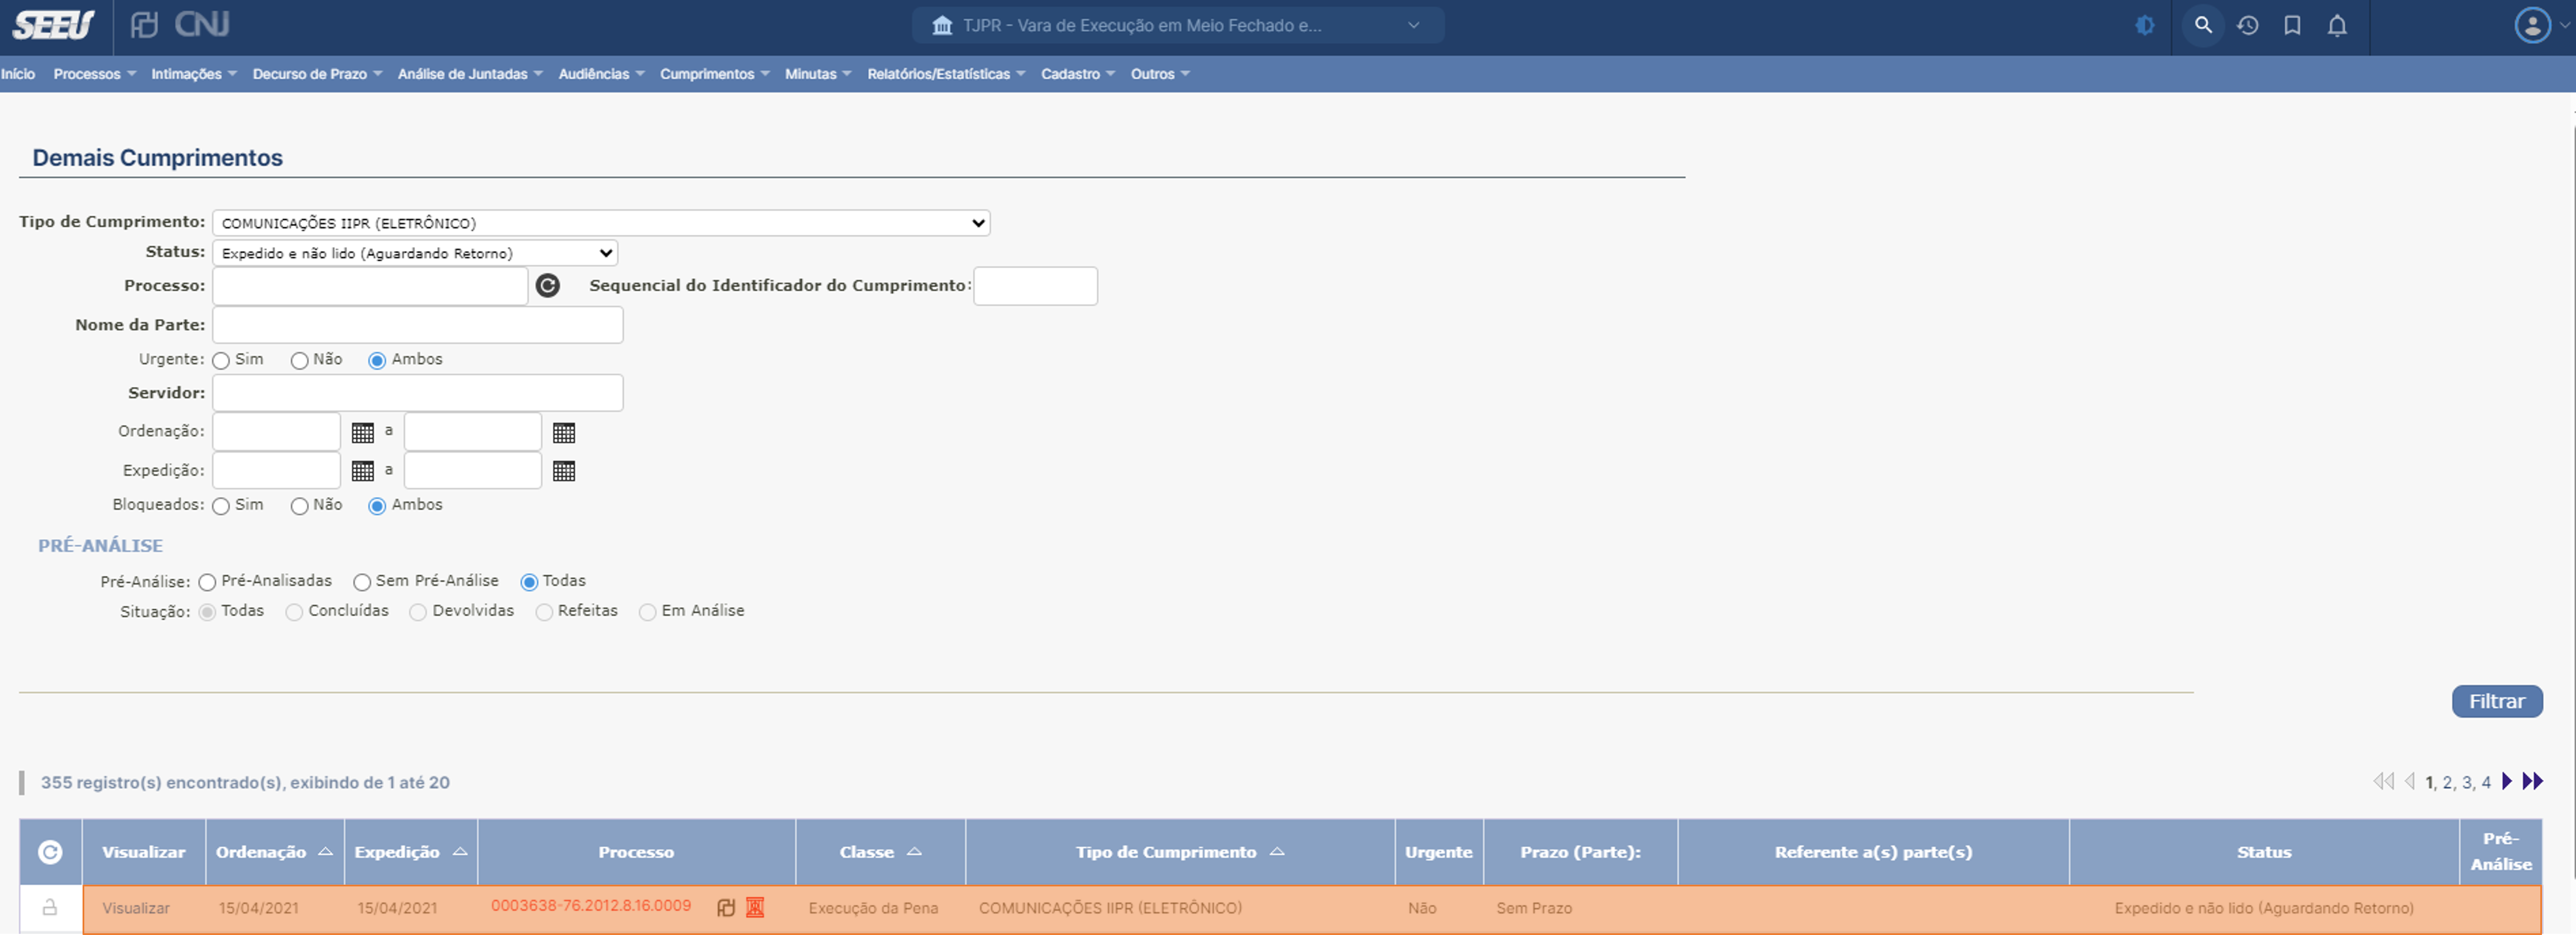Open the history clock icon

(2248, 26)
